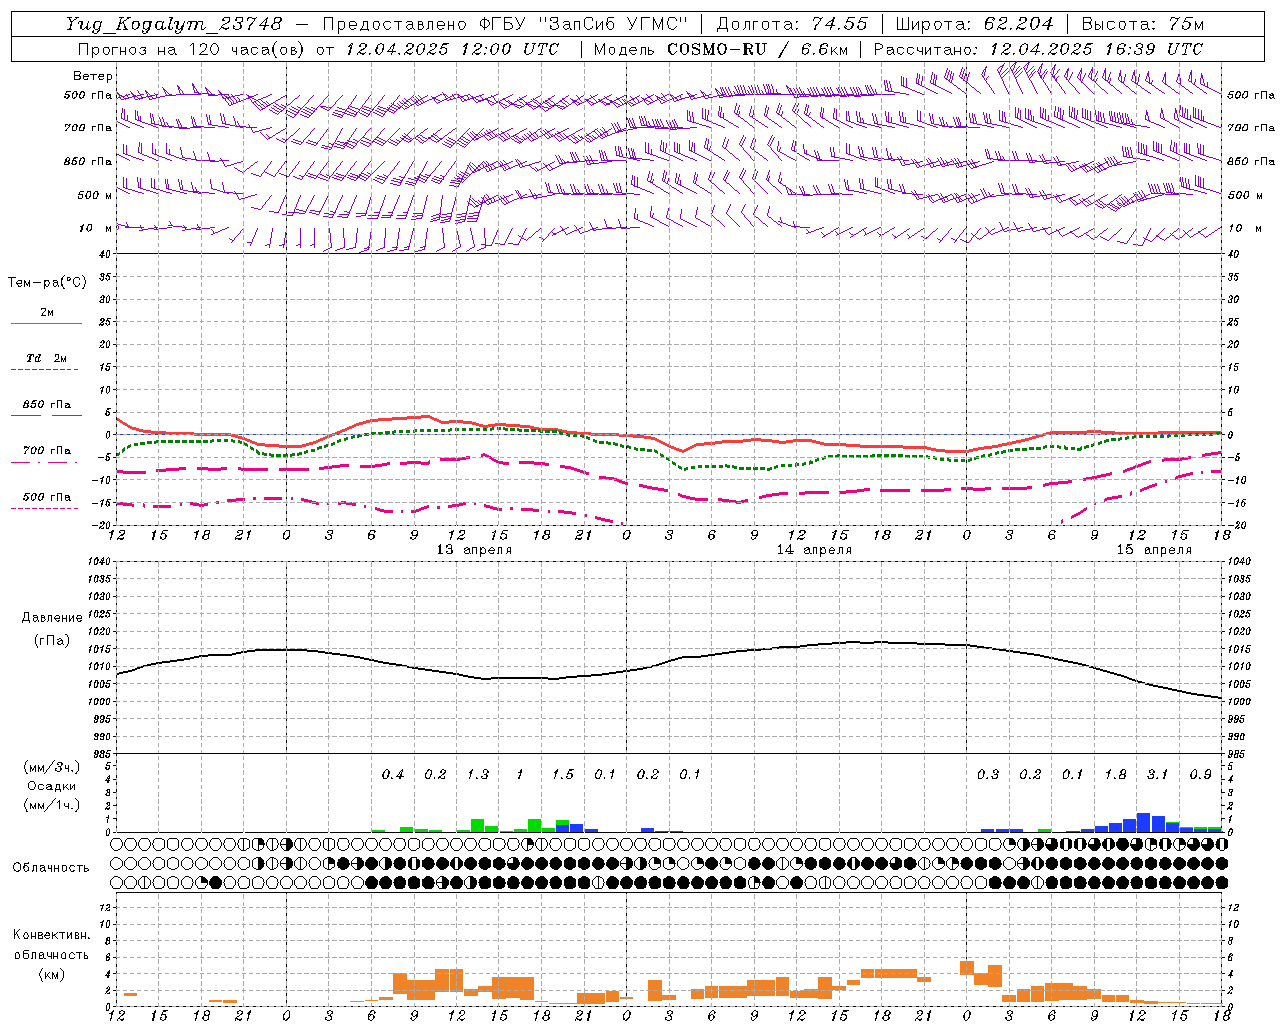Click the 'Ветер' wind panel label
This screenshot has width=1280, height=1024.
(x=93, y=76)
